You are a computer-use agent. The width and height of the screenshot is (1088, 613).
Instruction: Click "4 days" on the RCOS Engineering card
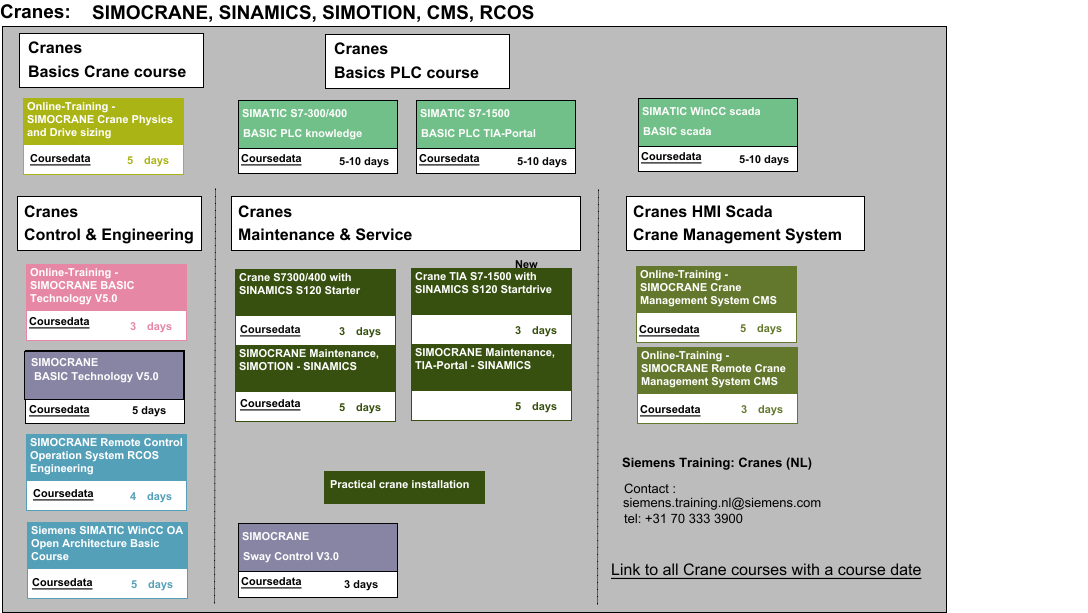[151, 496]
